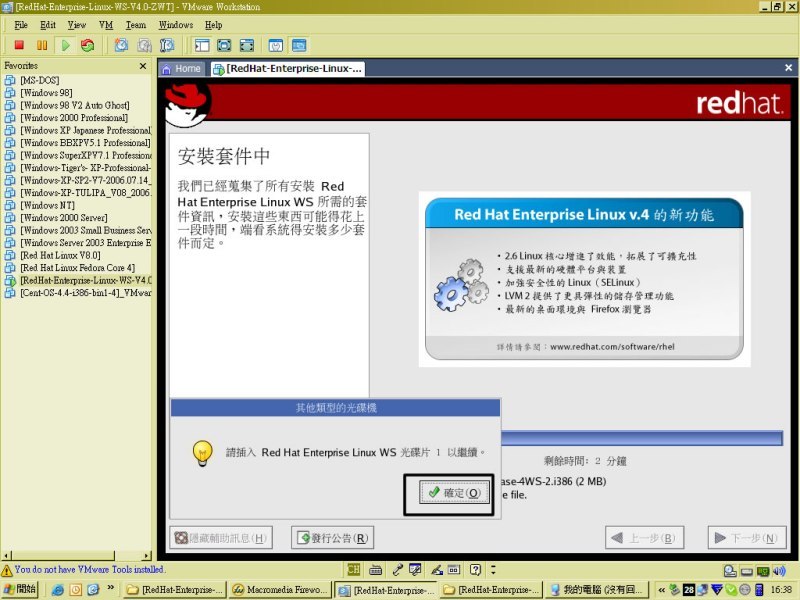800x600 pixels.
Task: Click the language bar help question icon
Action: 475,569
